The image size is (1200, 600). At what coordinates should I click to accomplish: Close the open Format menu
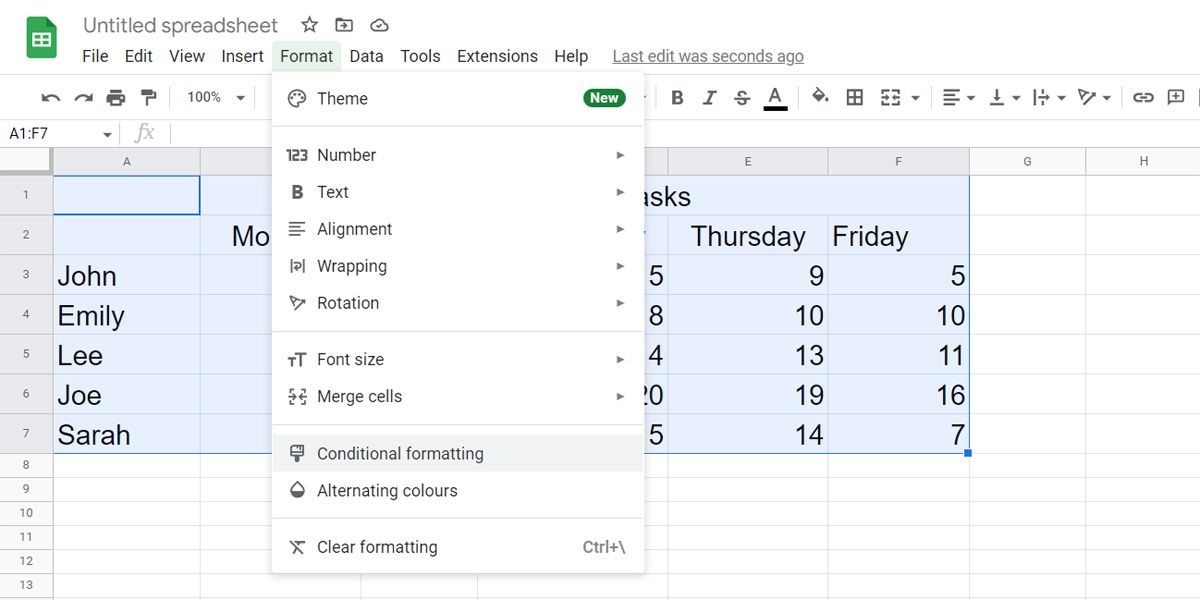306,56
